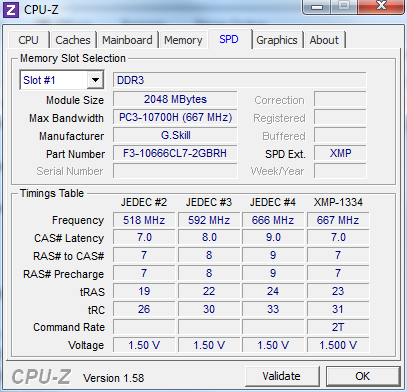Image resolution: width=407 pixels, height=392 pixels.
Task: Click the XMP 1.500 V voltage cell
Action: click(x=338, y=345)
